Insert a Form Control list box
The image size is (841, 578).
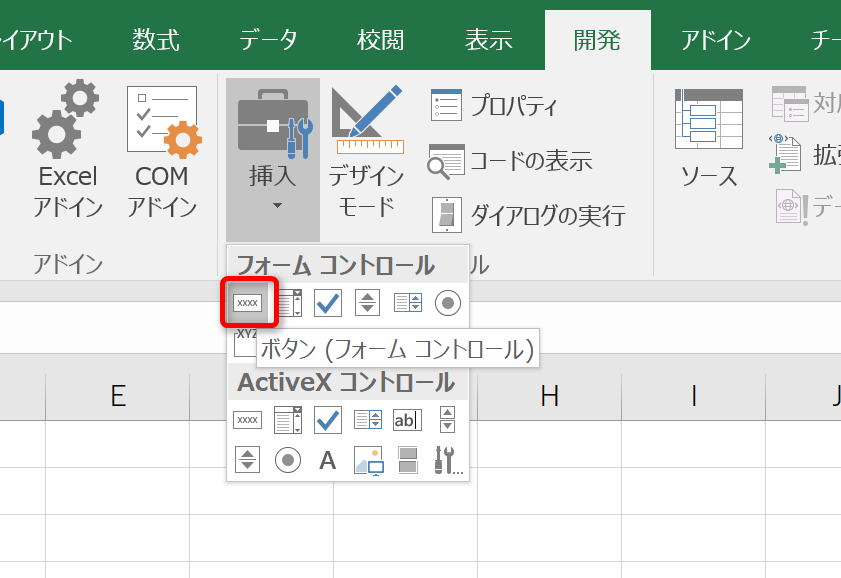[x=408, y=303]
